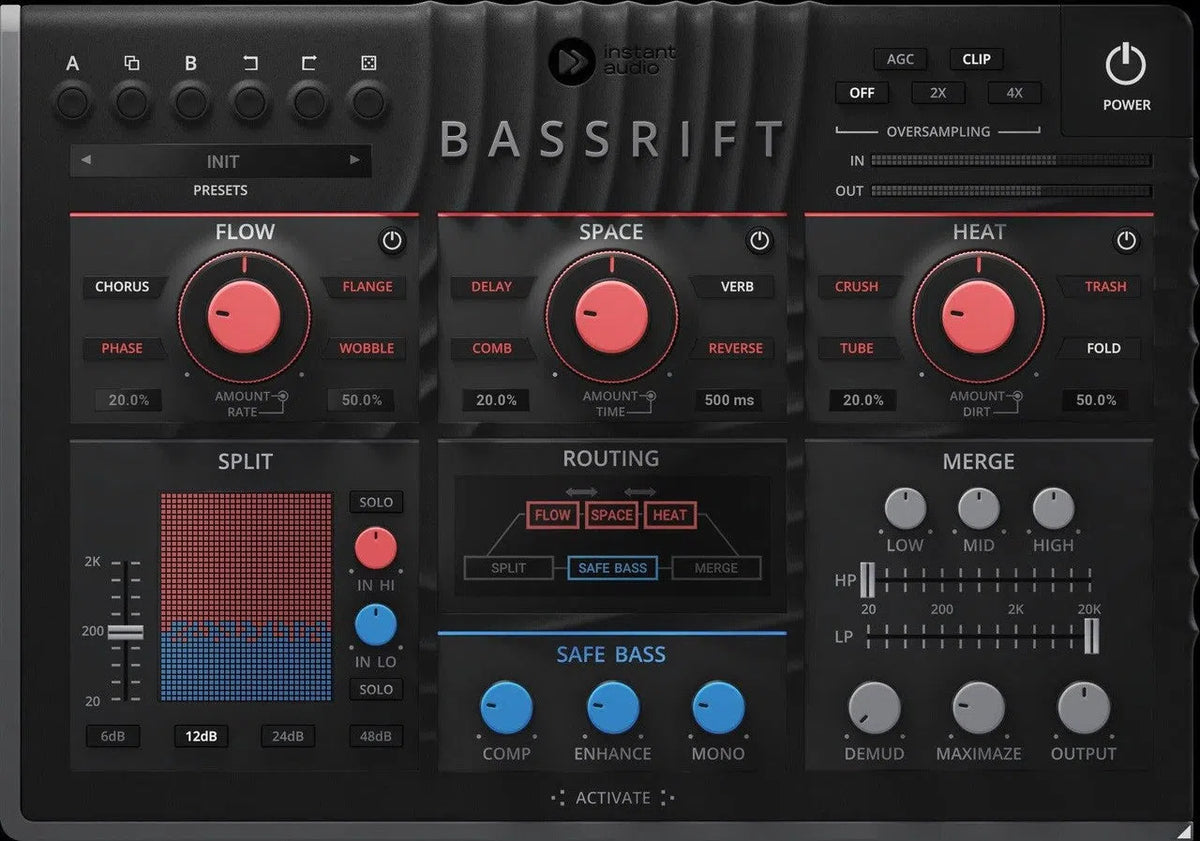Screen dimensions: 1200x841
Task: Solo the IN HI band
Action: 375,502
